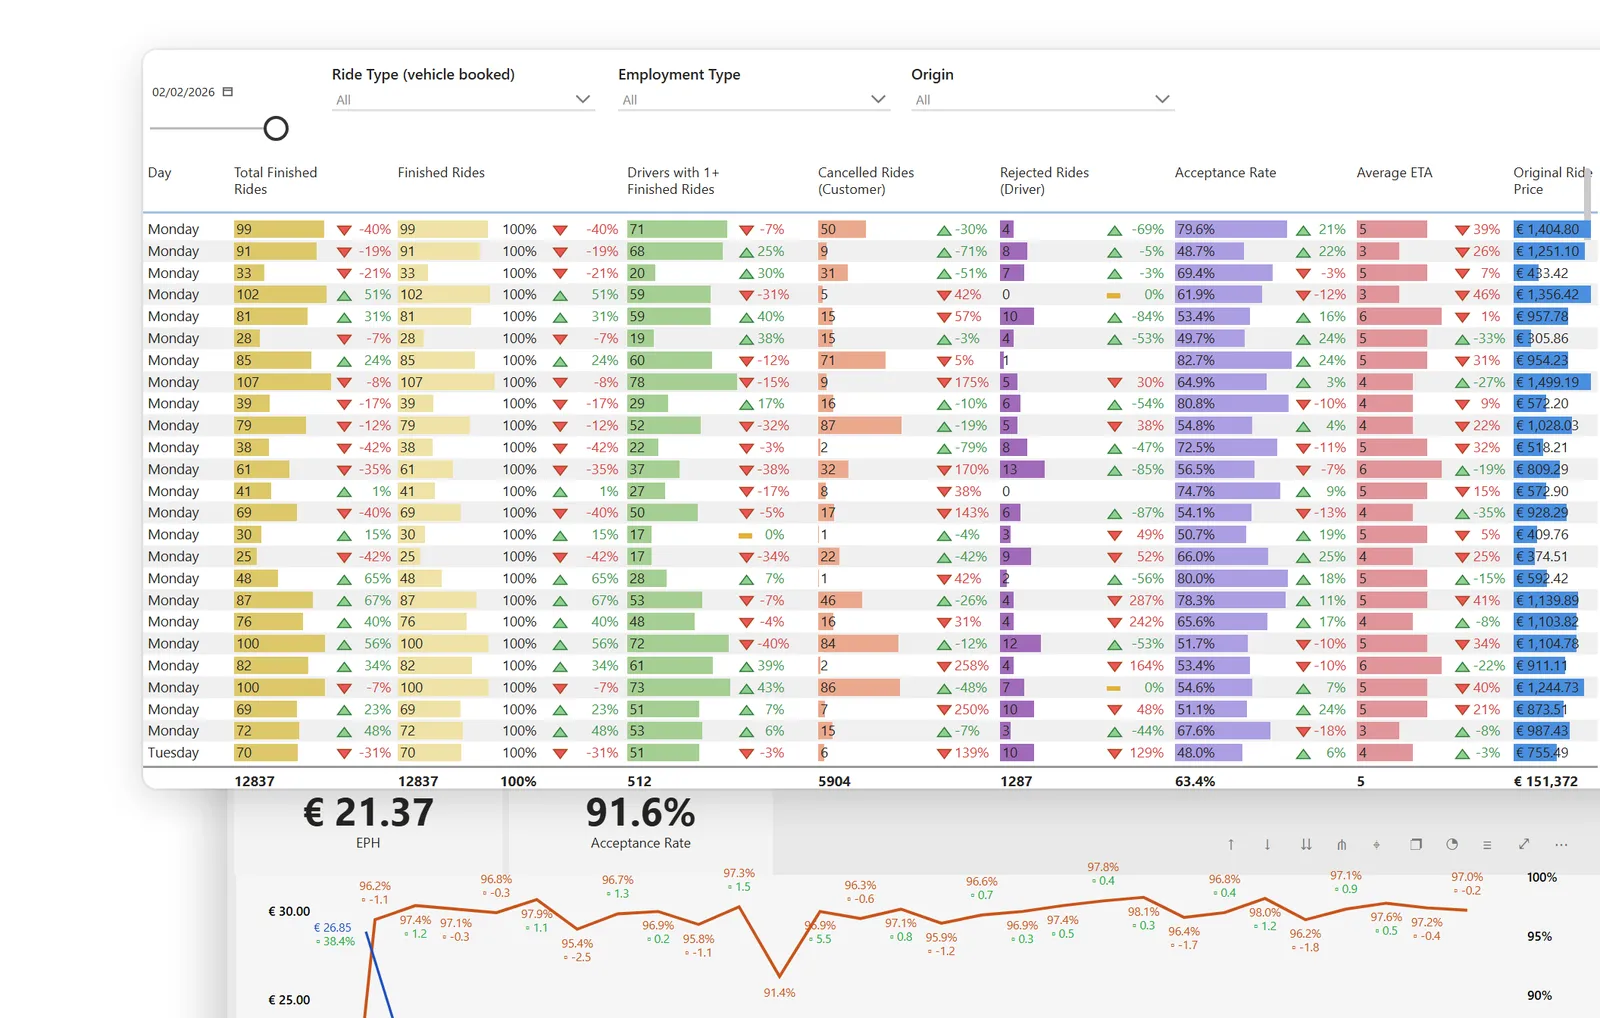The image size is (1600, 1018).
Task: Click the € 26.85 blue data label
Action: [332, 928]
